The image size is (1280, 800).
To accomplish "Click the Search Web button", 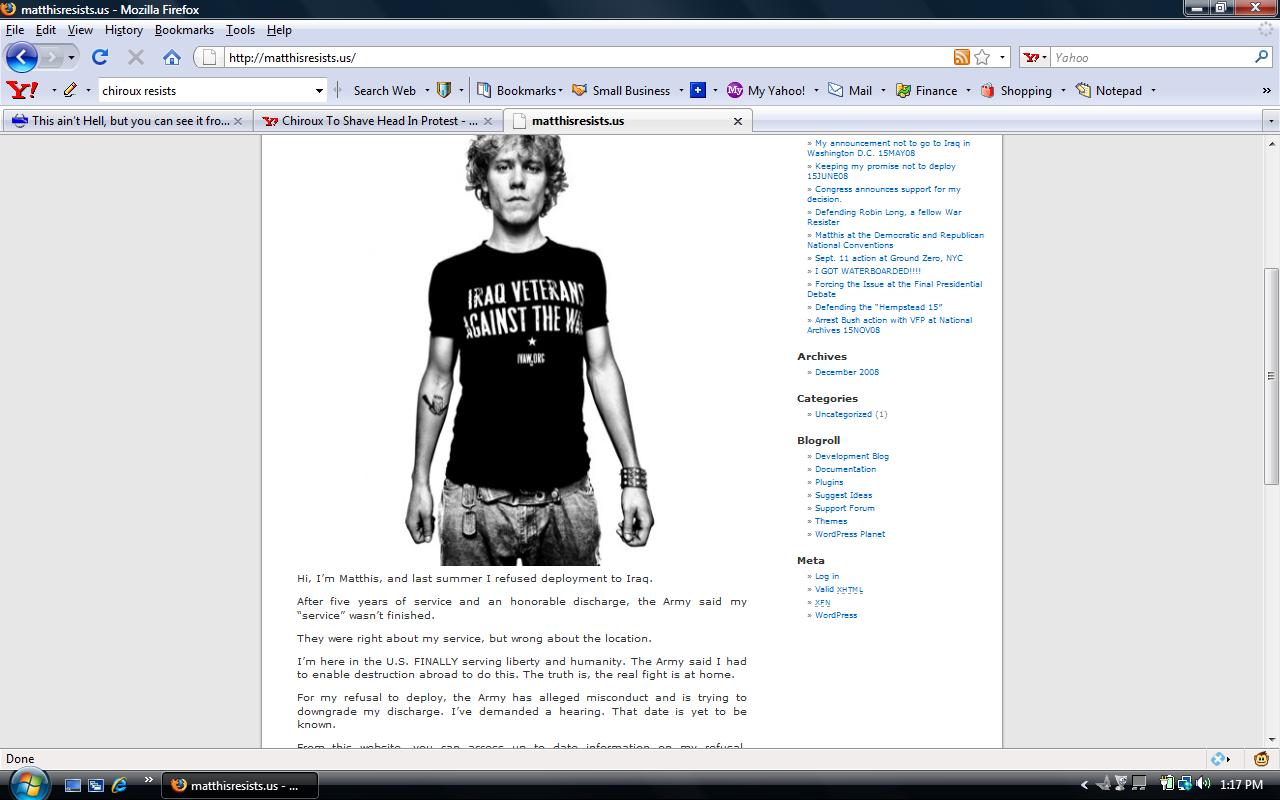I will (x=384, y=90).
